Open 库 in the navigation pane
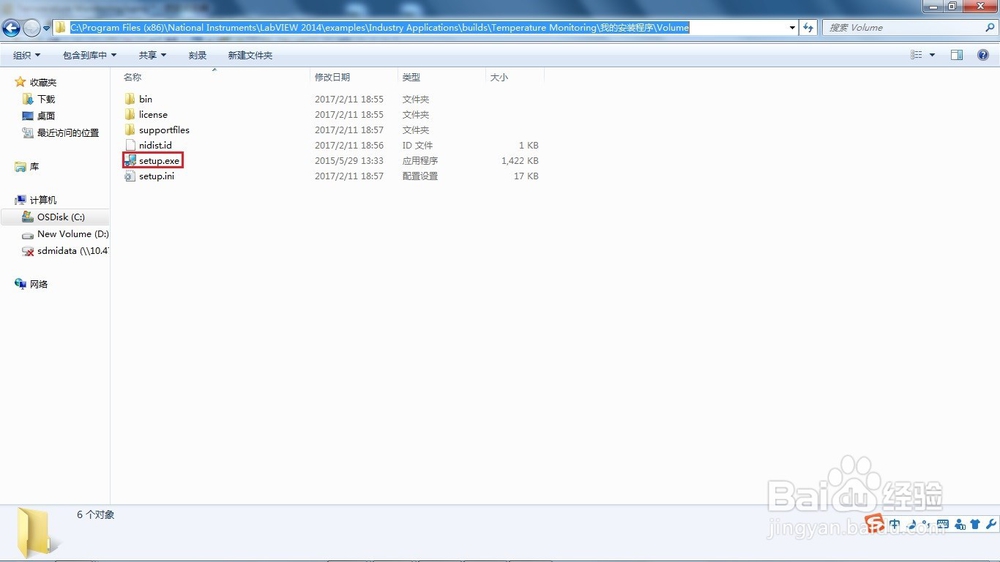The image size is (1000, 562). click(34, 166)
